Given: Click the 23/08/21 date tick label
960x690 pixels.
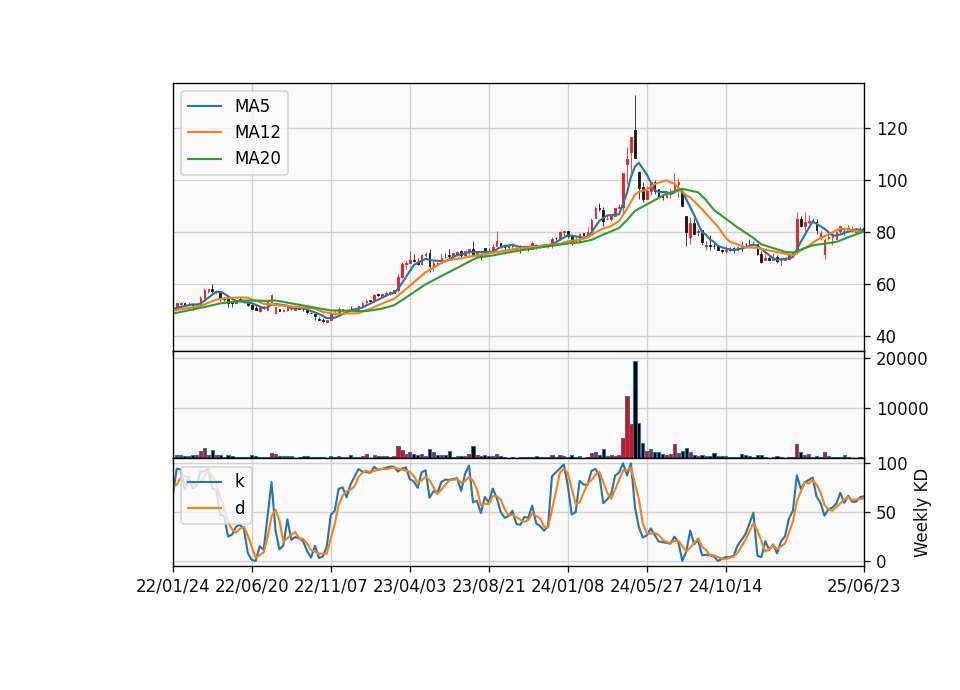Looking at the screenshot, I should point(489,586).
